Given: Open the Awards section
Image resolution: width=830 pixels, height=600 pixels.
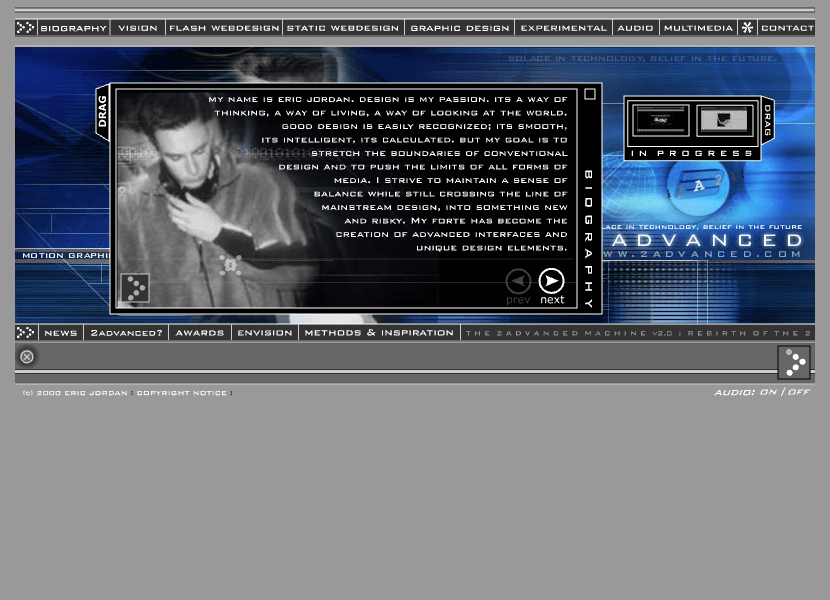Looking at the screenshot, I should (x=200, y=333).
